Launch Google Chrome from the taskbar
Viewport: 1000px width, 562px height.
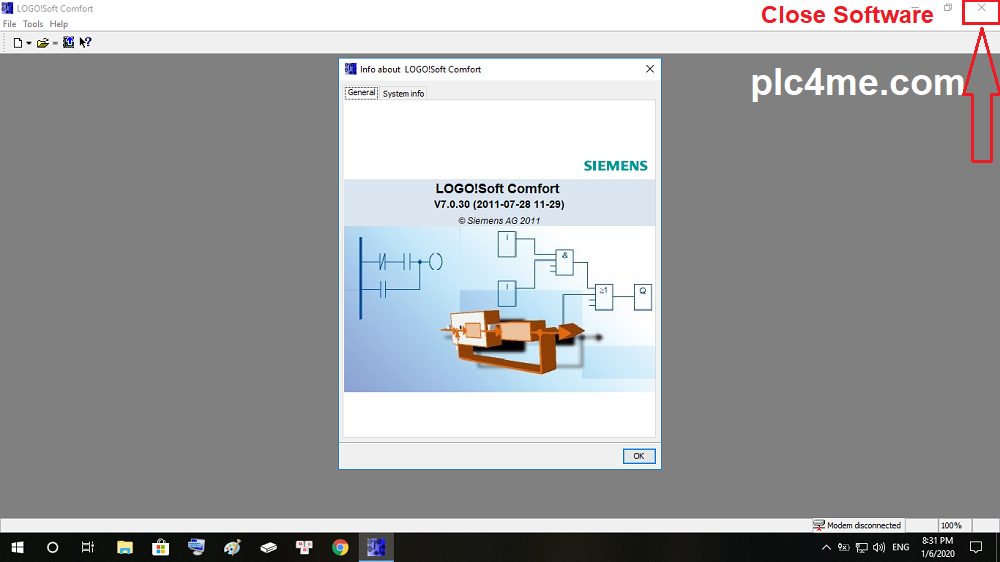coord(340,547)
